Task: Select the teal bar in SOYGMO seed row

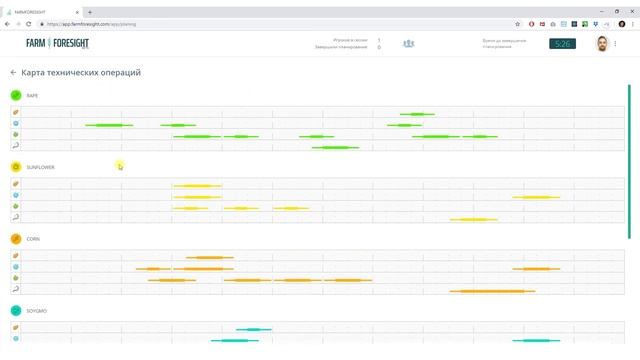Action: point(253,329)
